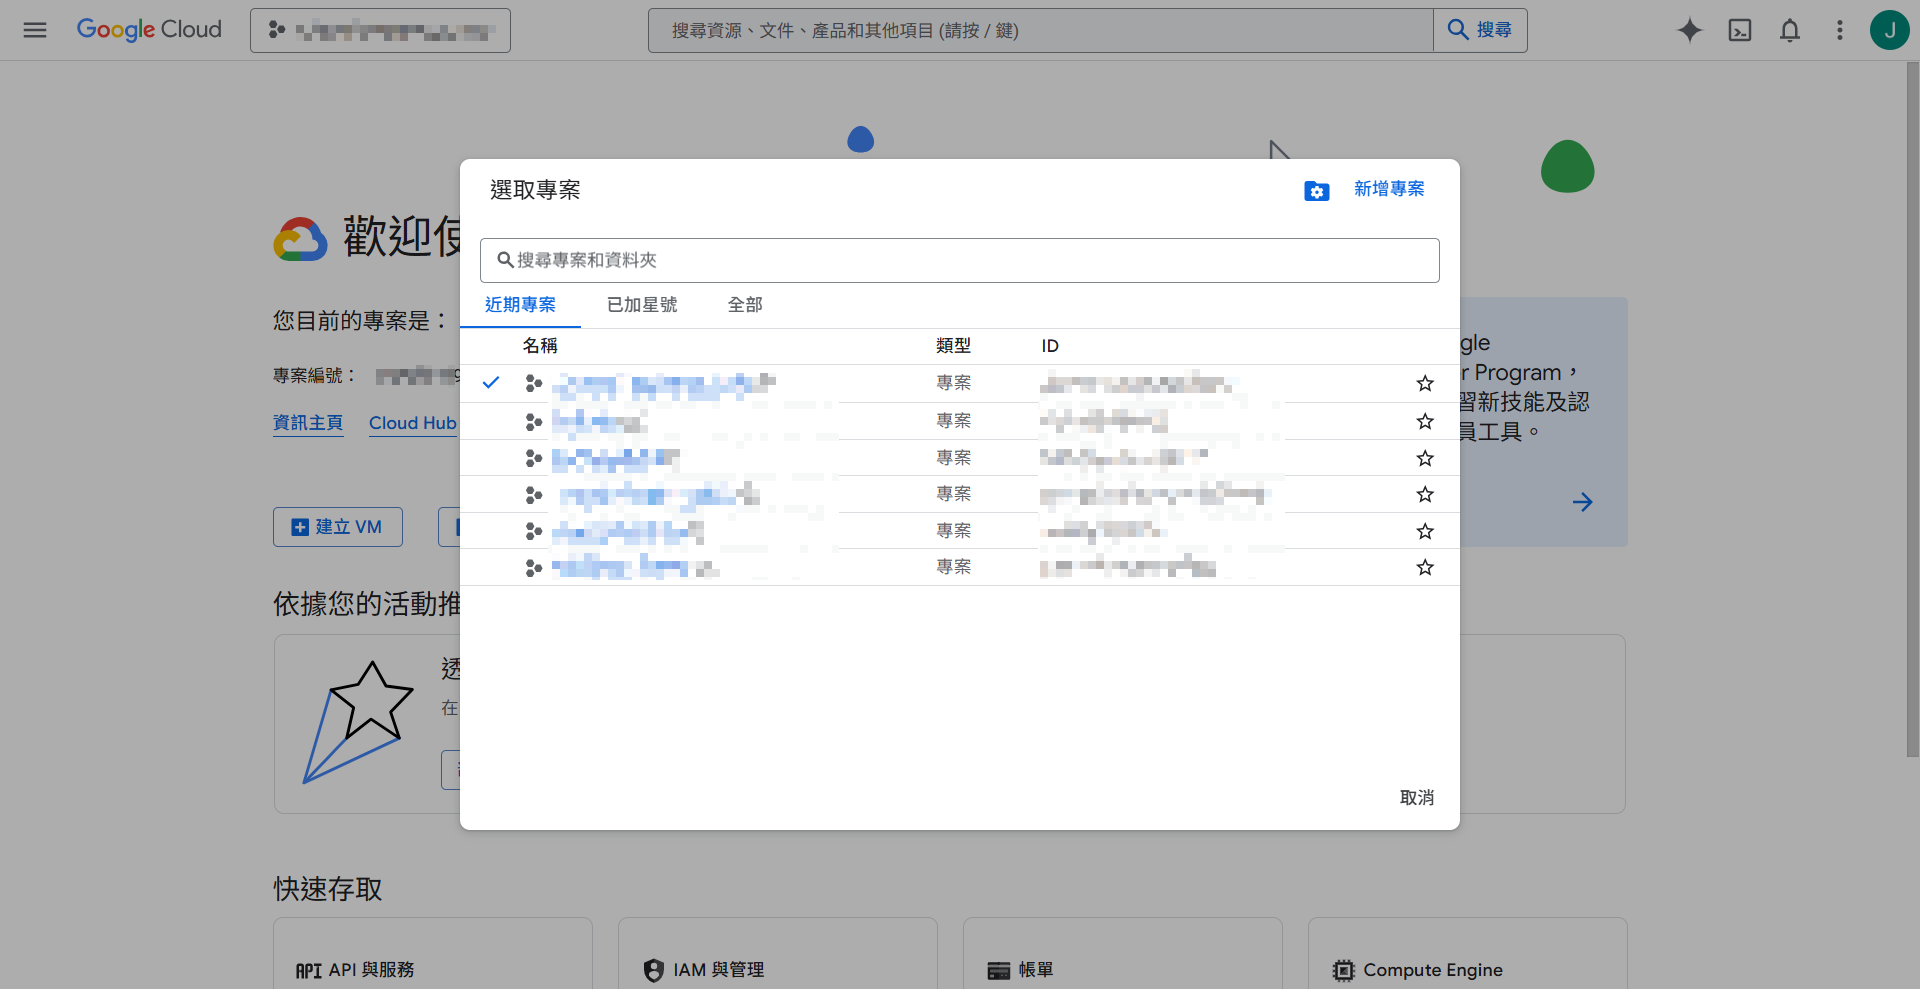Click the 取消 button
Screen dimensions: 1920x989
point(1416,797)
